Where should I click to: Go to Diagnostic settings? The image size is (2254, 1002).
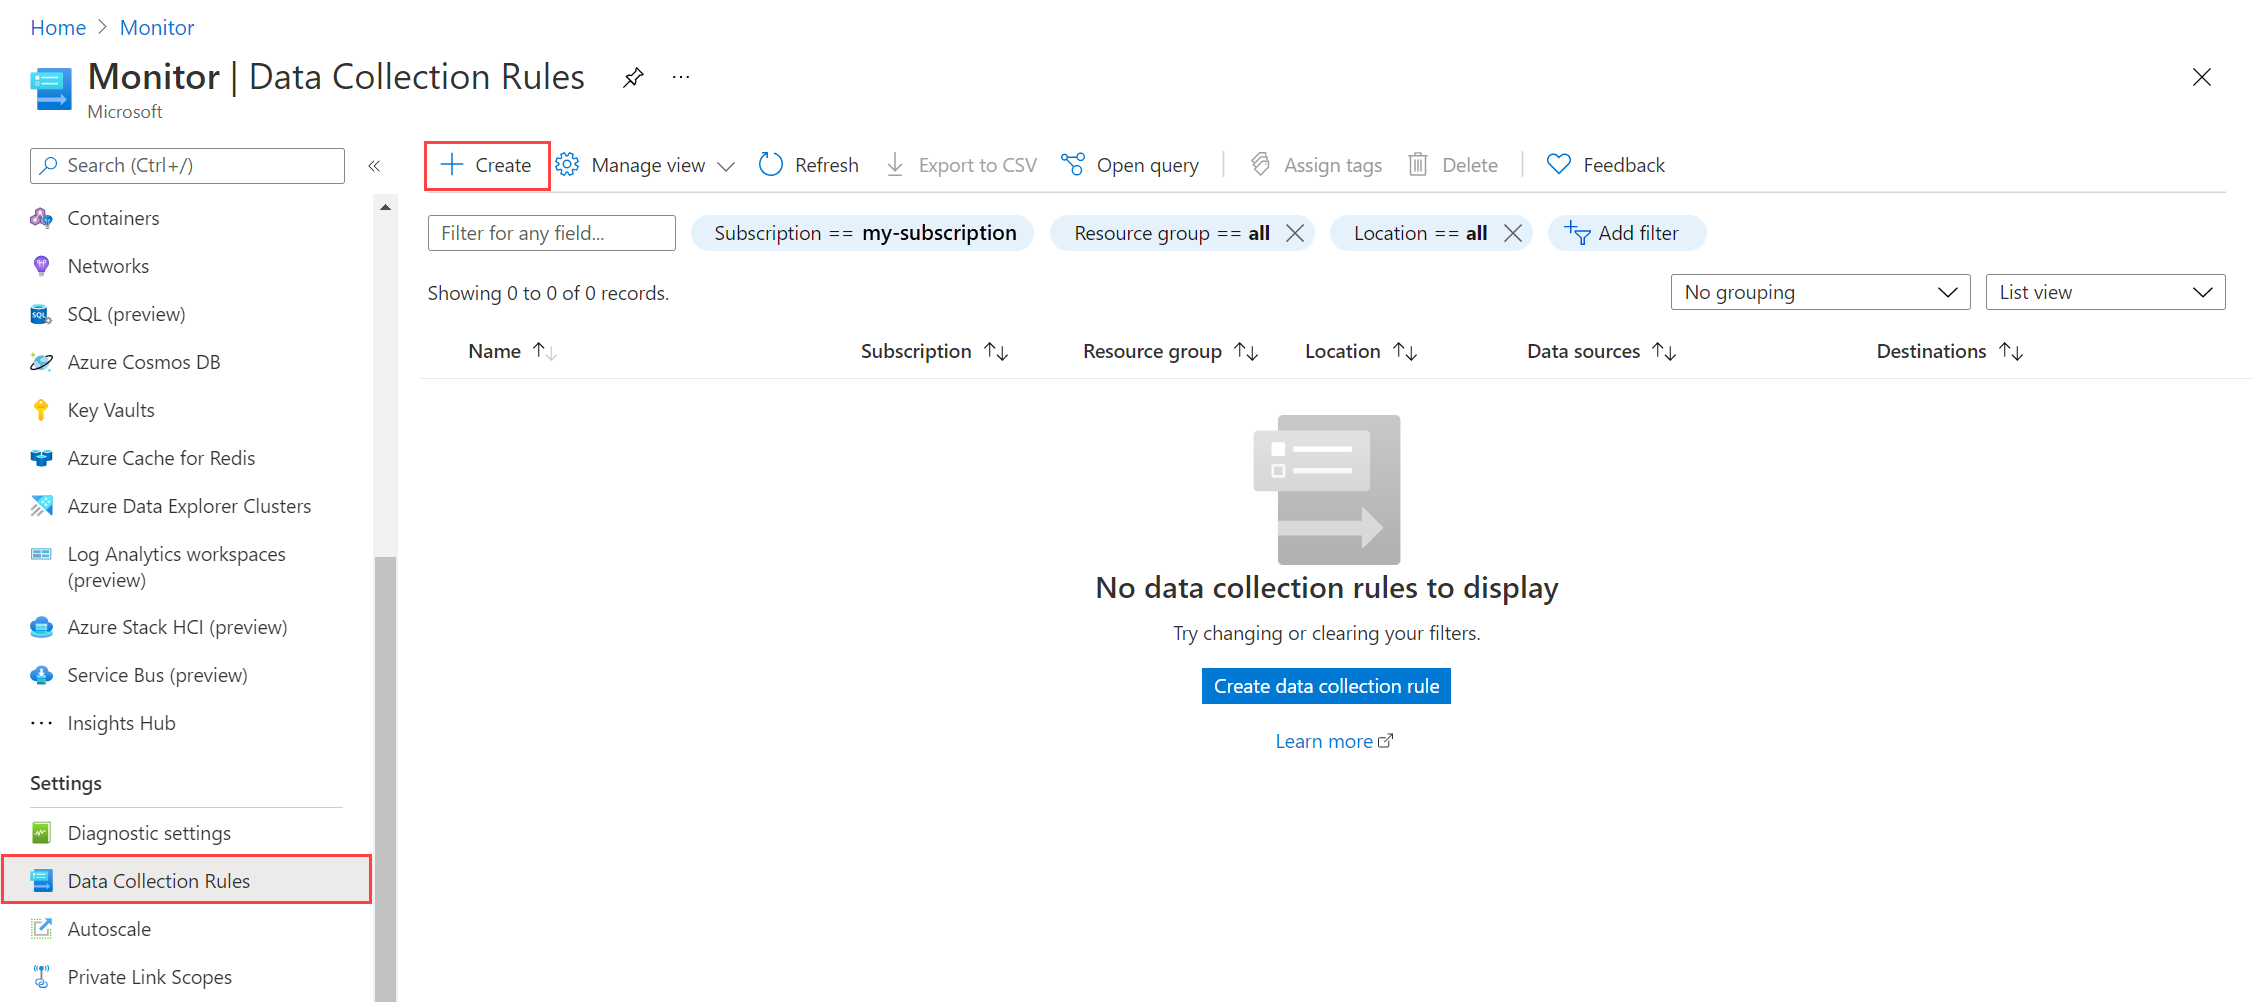(x=149, y=833)
